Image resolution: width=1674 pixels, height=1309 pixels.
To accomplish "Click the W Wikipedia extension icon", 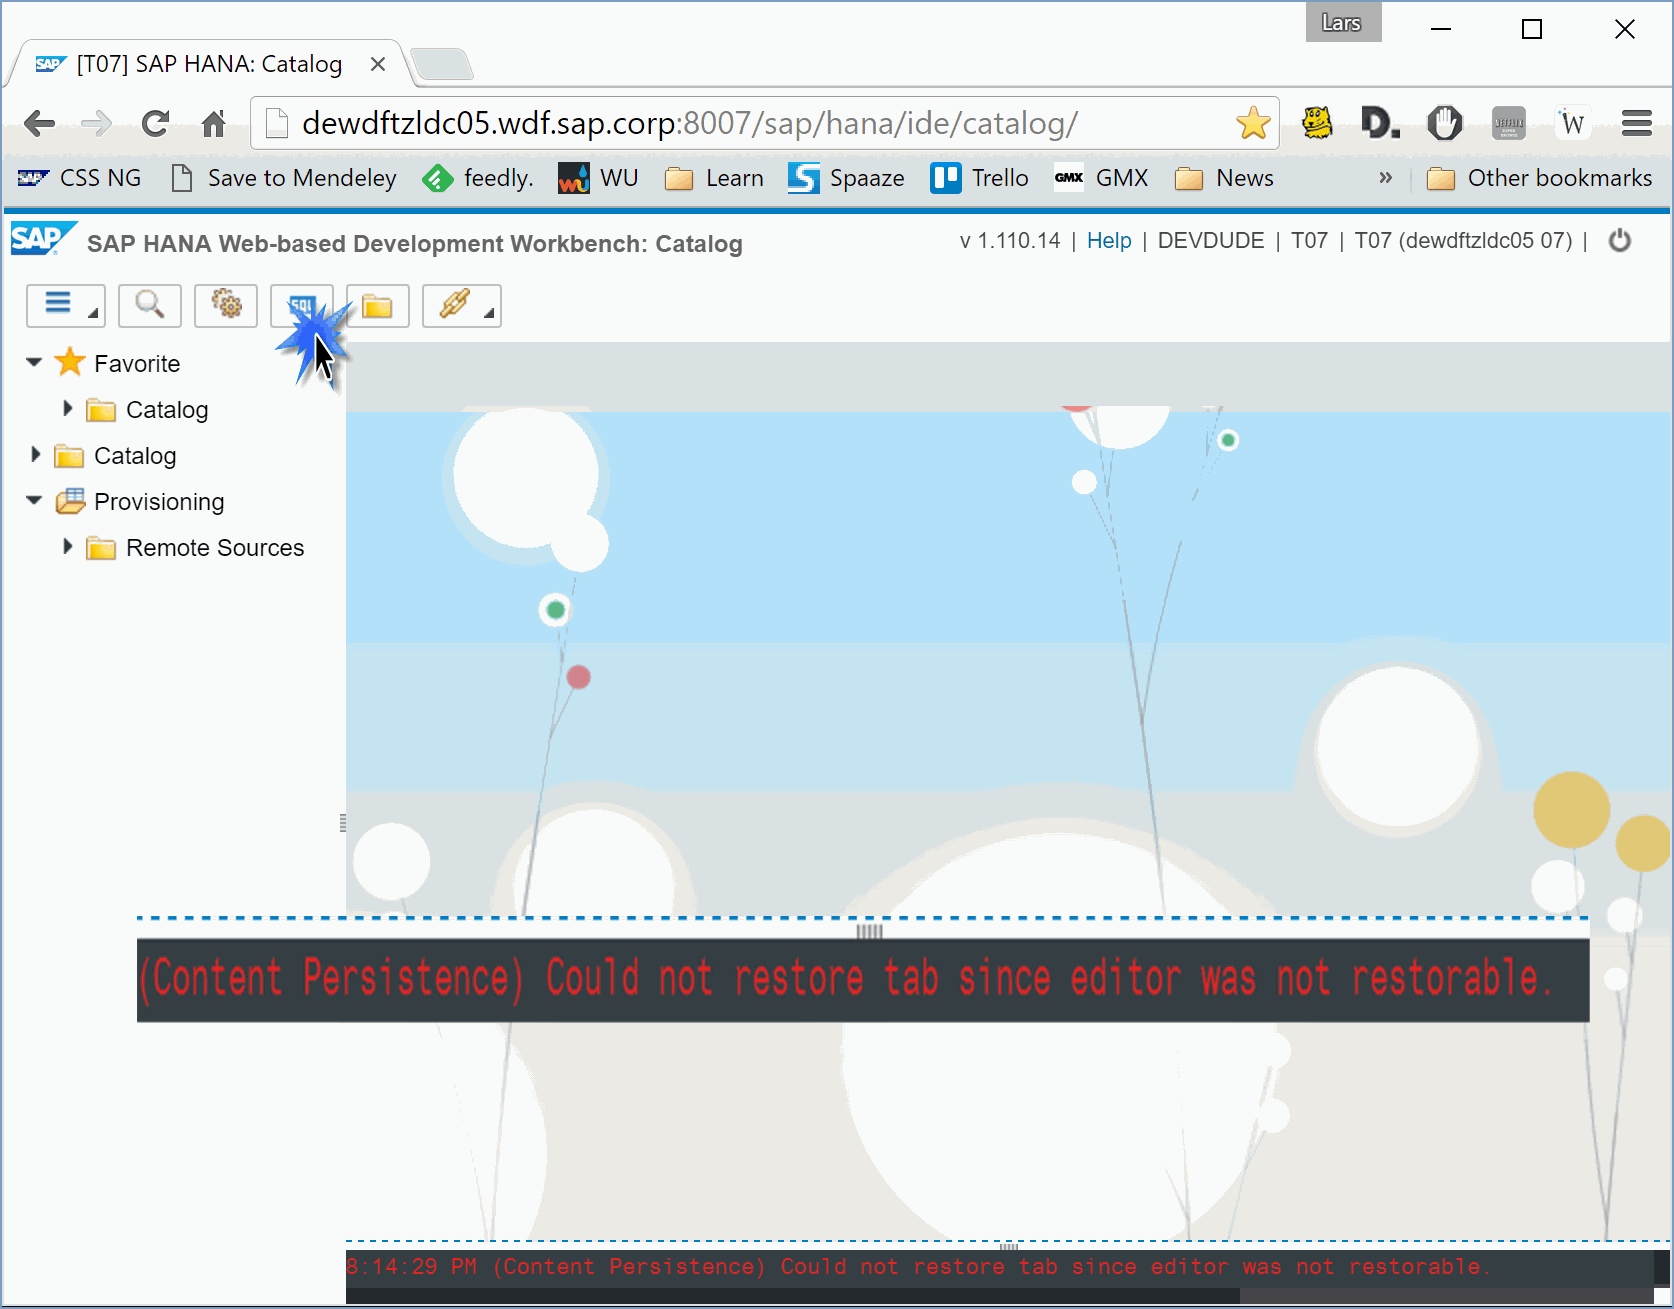I will tap(1572, 123).
